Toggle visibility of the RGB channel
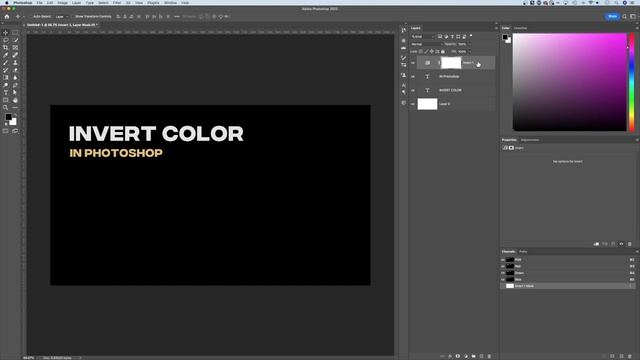 (x=503, y=260)
